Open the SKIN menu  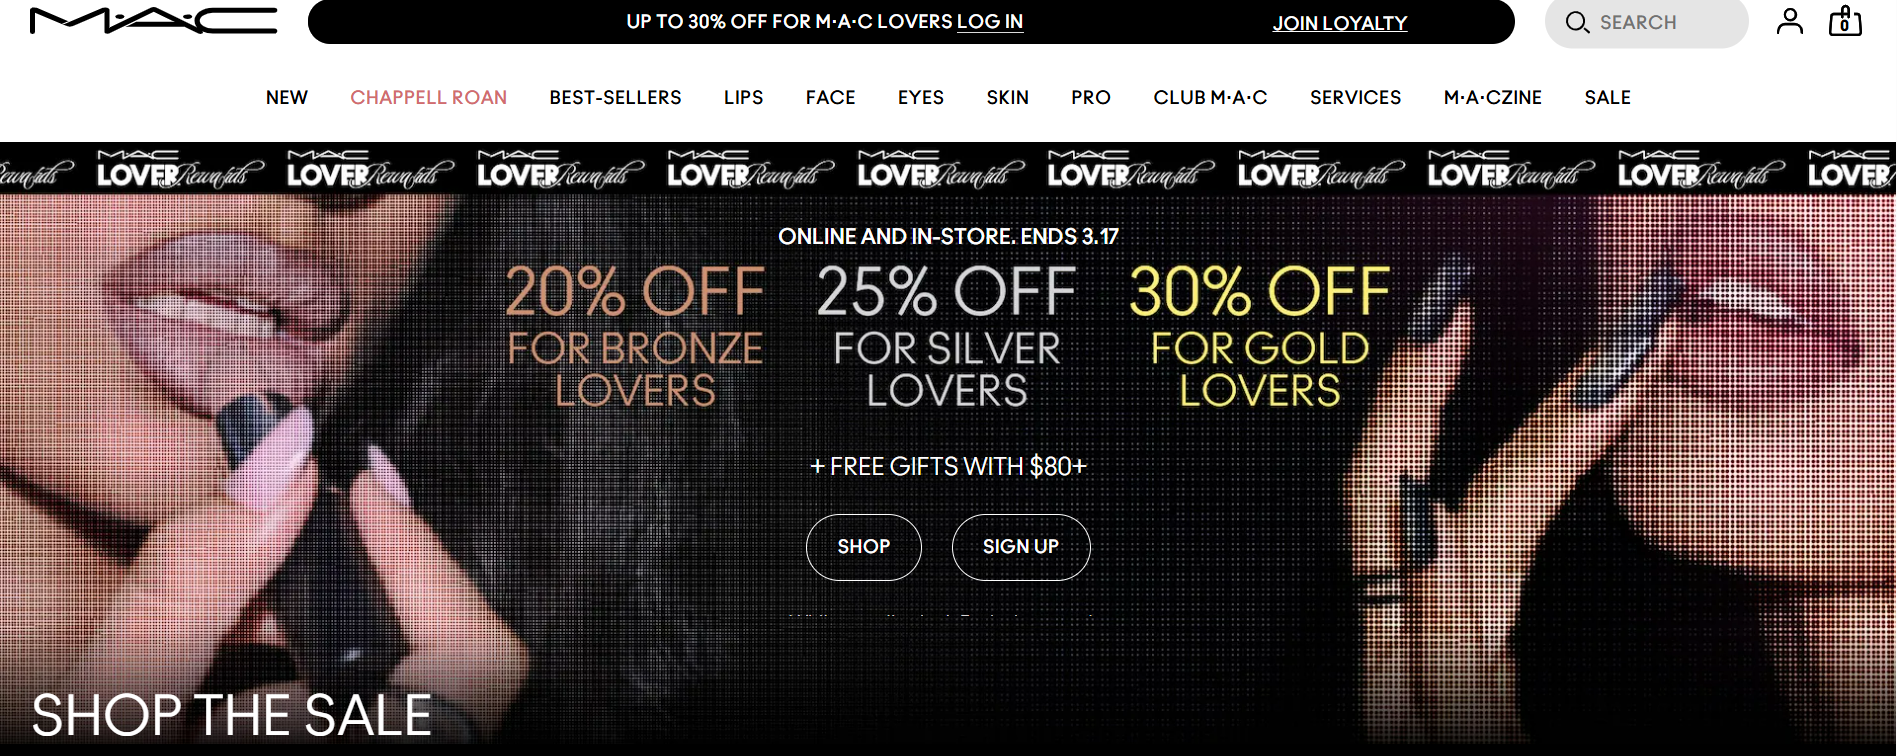[x=1007, y=97]
